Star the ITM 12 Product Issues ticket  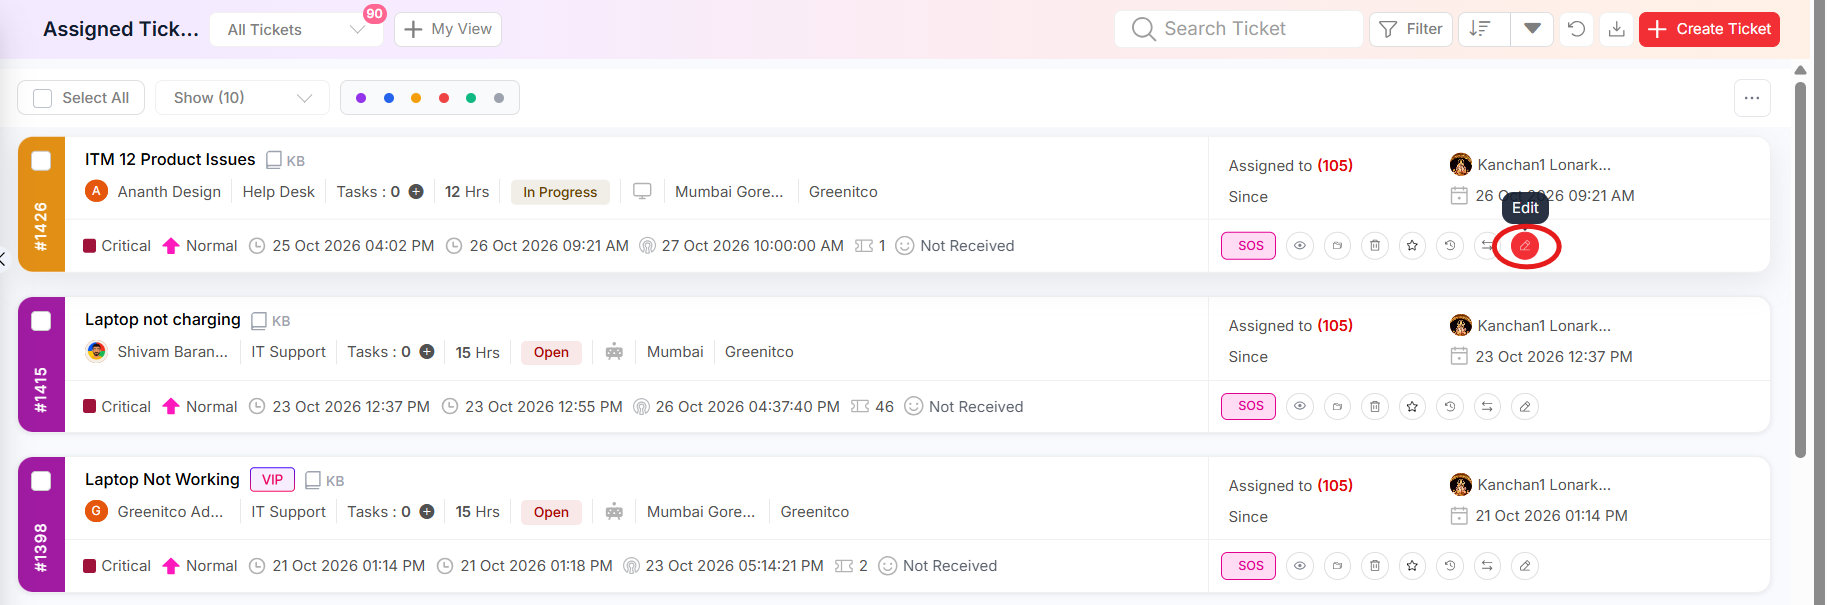point(1412,246)
